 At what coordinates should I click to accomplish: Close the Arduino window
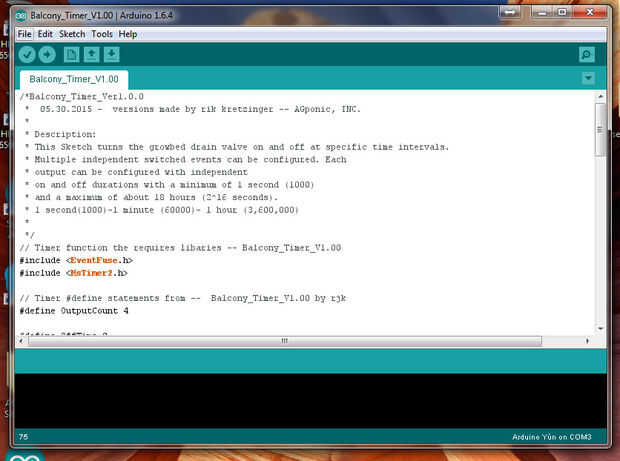coord(590,13)
